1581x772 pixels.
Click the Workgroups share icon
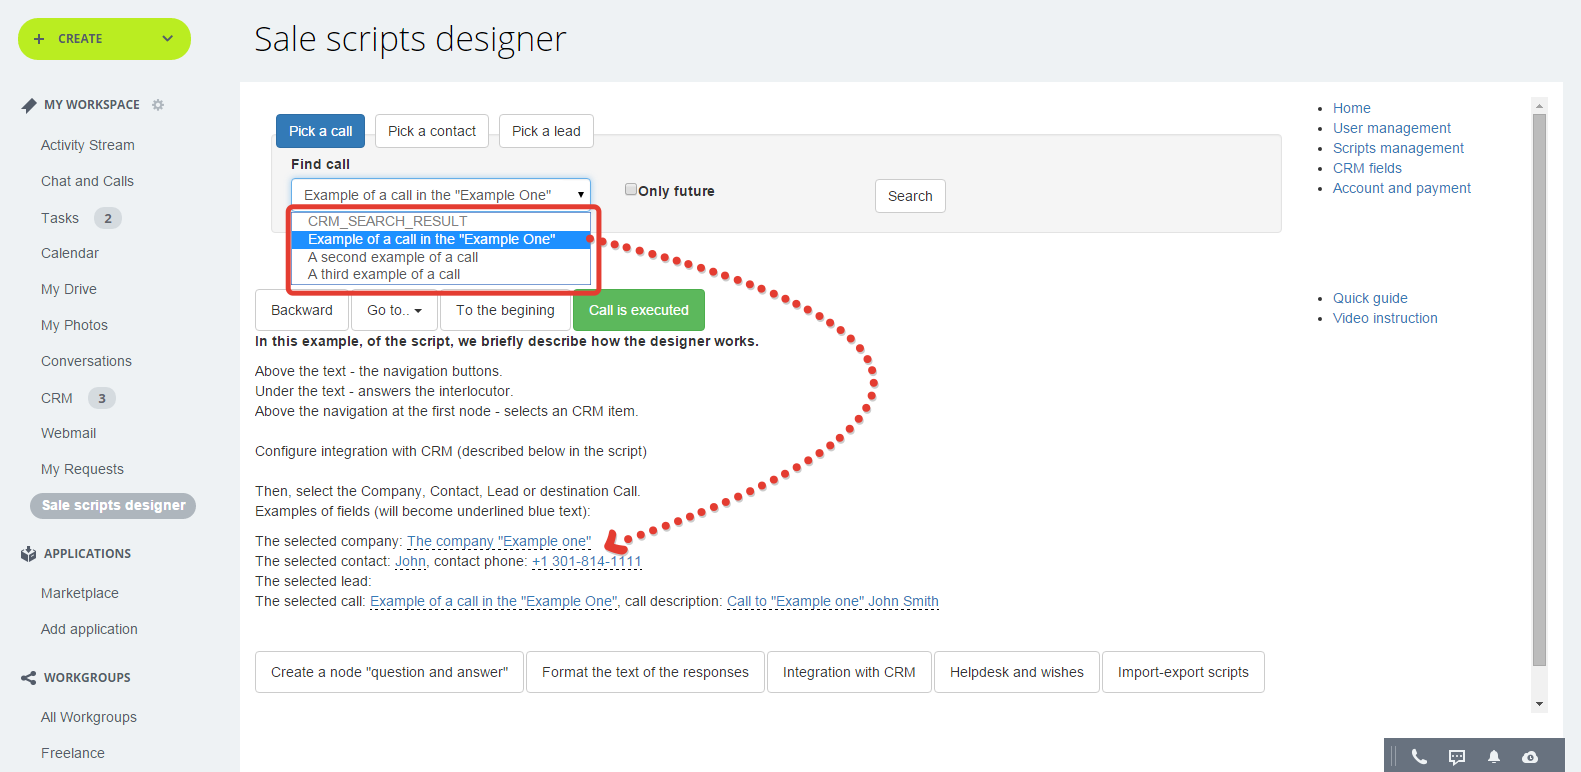point(28,678)
